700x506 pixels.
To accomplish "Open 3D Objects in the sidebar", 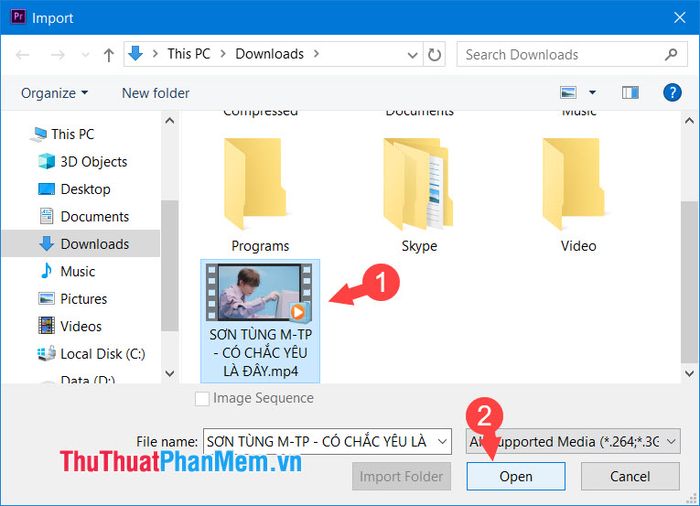I will 94,162.
